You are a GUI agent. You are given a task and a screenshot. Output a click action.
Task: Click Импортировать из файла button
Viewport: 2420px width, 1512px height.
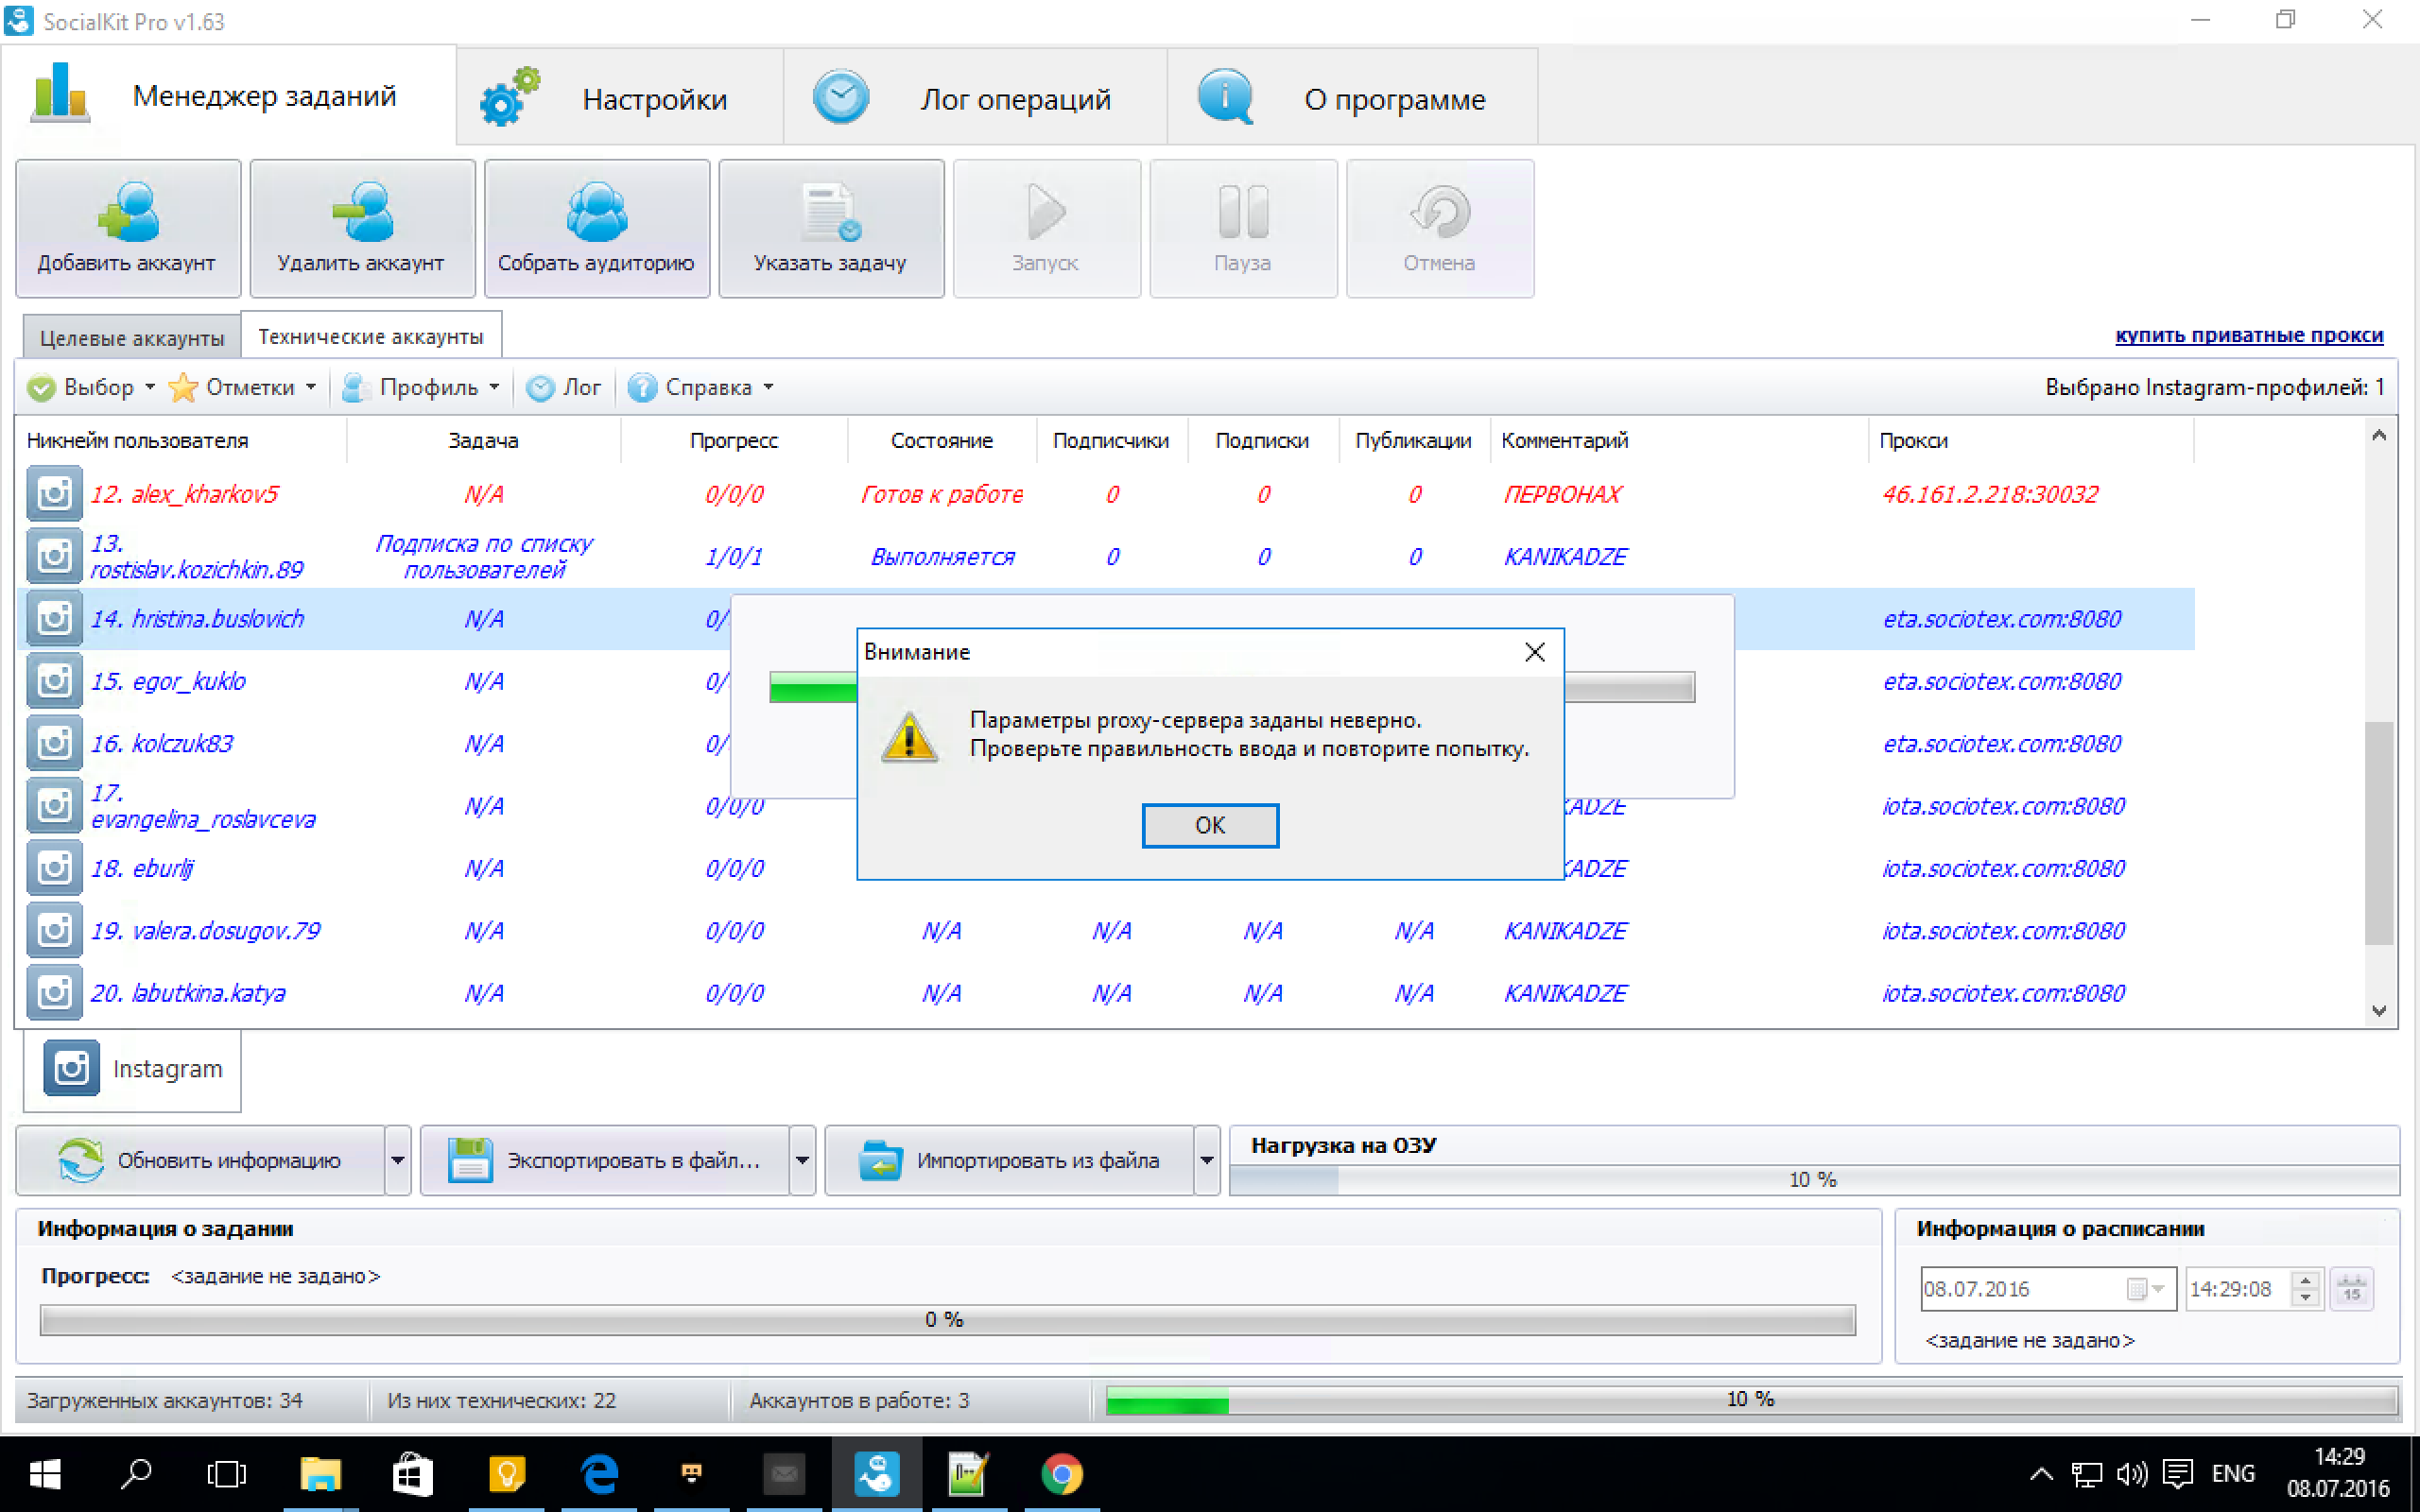[1010, 1160]
